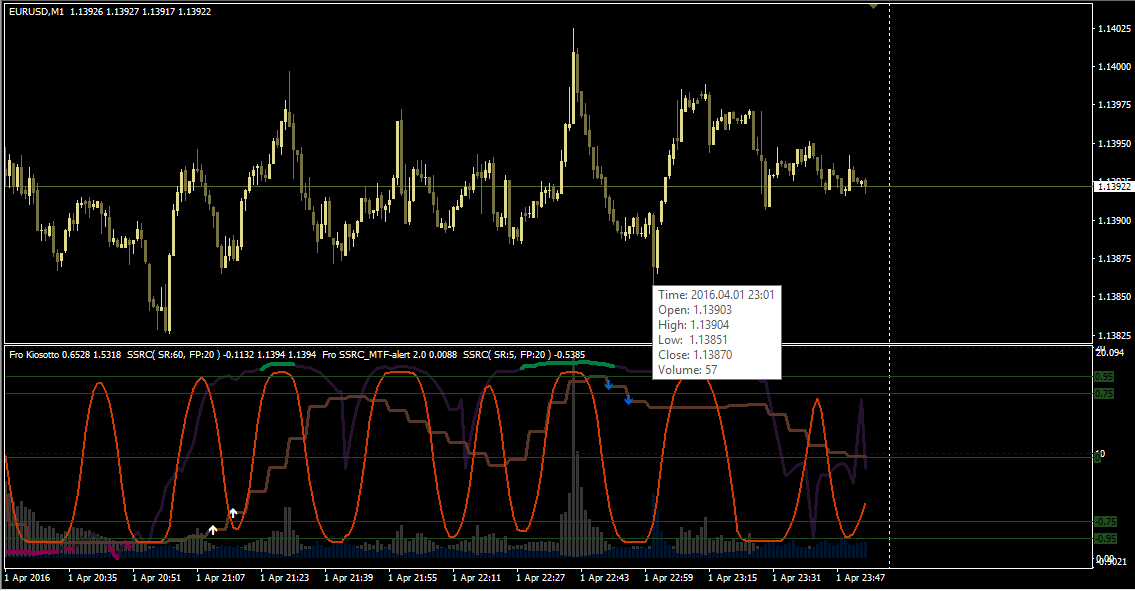Click the 1.13875 price axis label

click(x=1114, y=259)
